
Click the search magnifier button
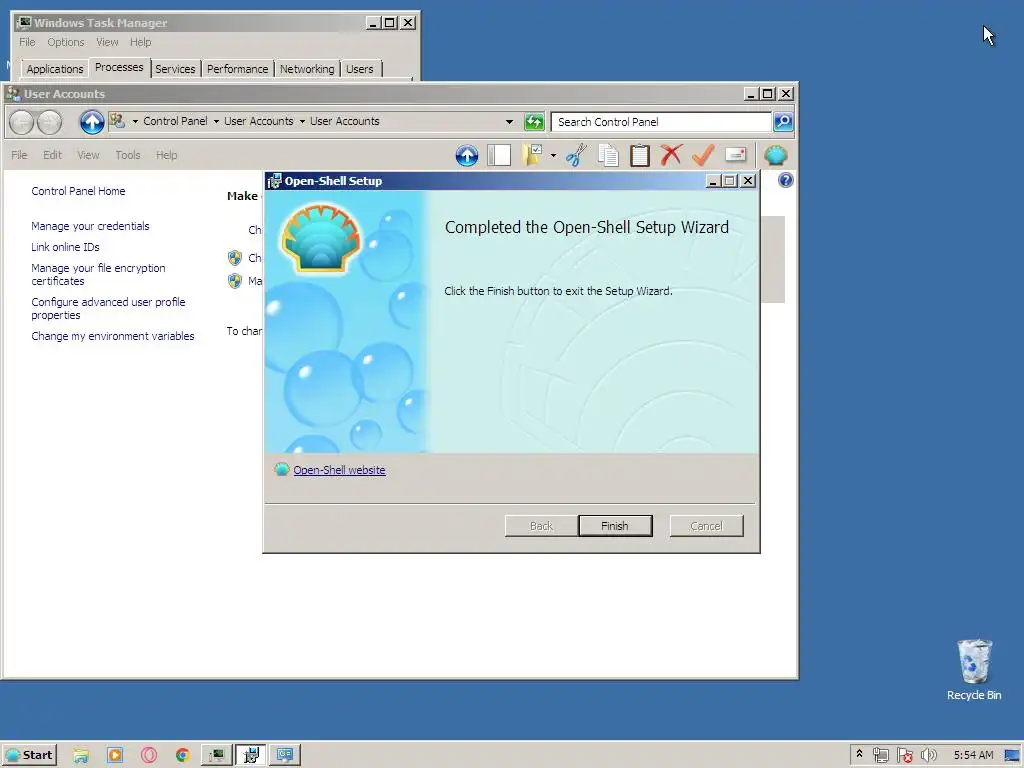pos(783,121)
